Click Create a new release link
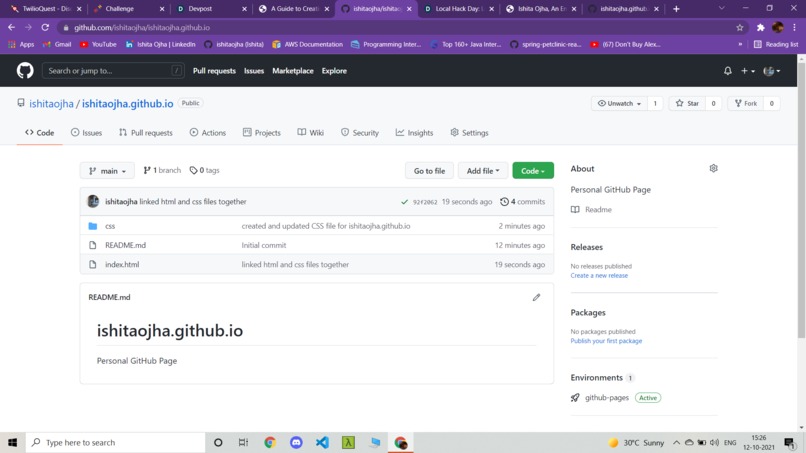This screenshot has height=453, width=806. click(x=599, y=276)
